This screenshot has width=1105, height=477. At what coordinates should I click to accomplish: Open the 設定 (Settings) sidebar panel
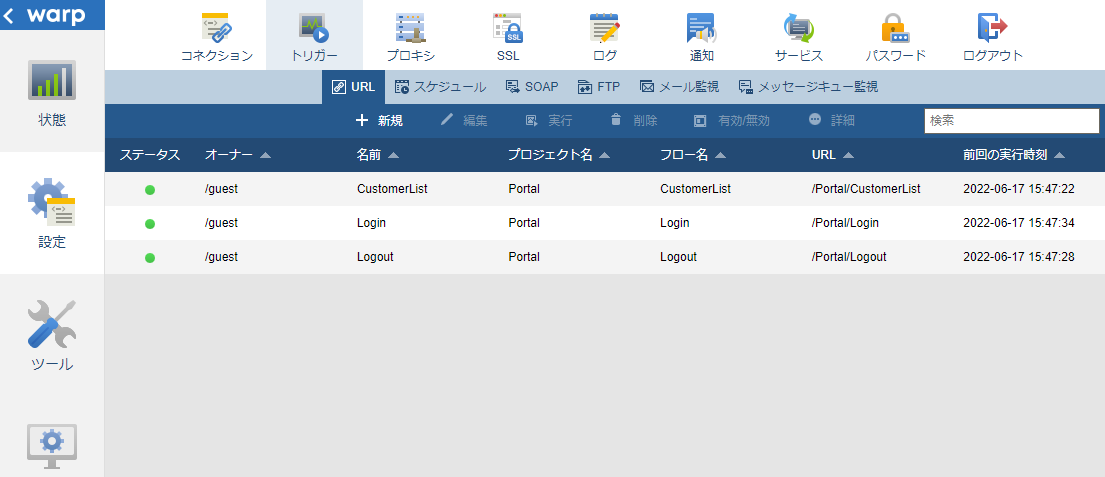[52, 213]
